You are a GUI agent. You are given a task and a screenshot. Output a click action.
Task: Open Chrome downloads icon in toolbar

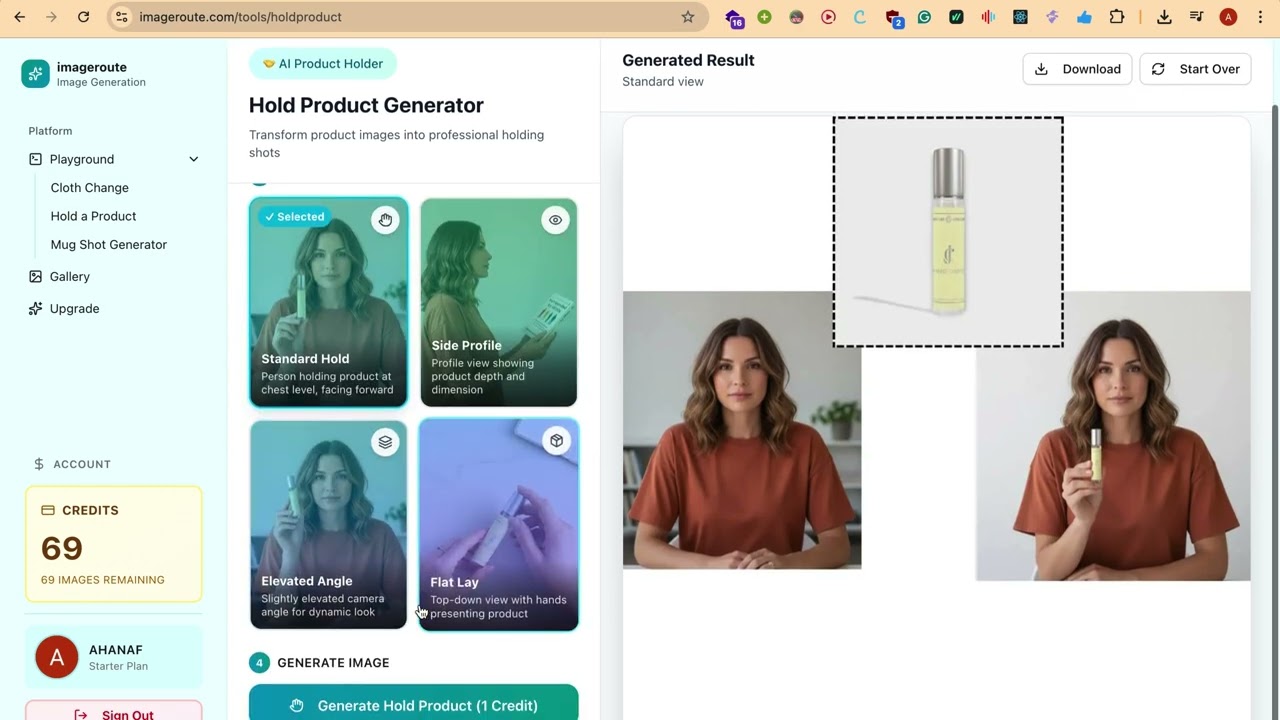click(1164, 17)
